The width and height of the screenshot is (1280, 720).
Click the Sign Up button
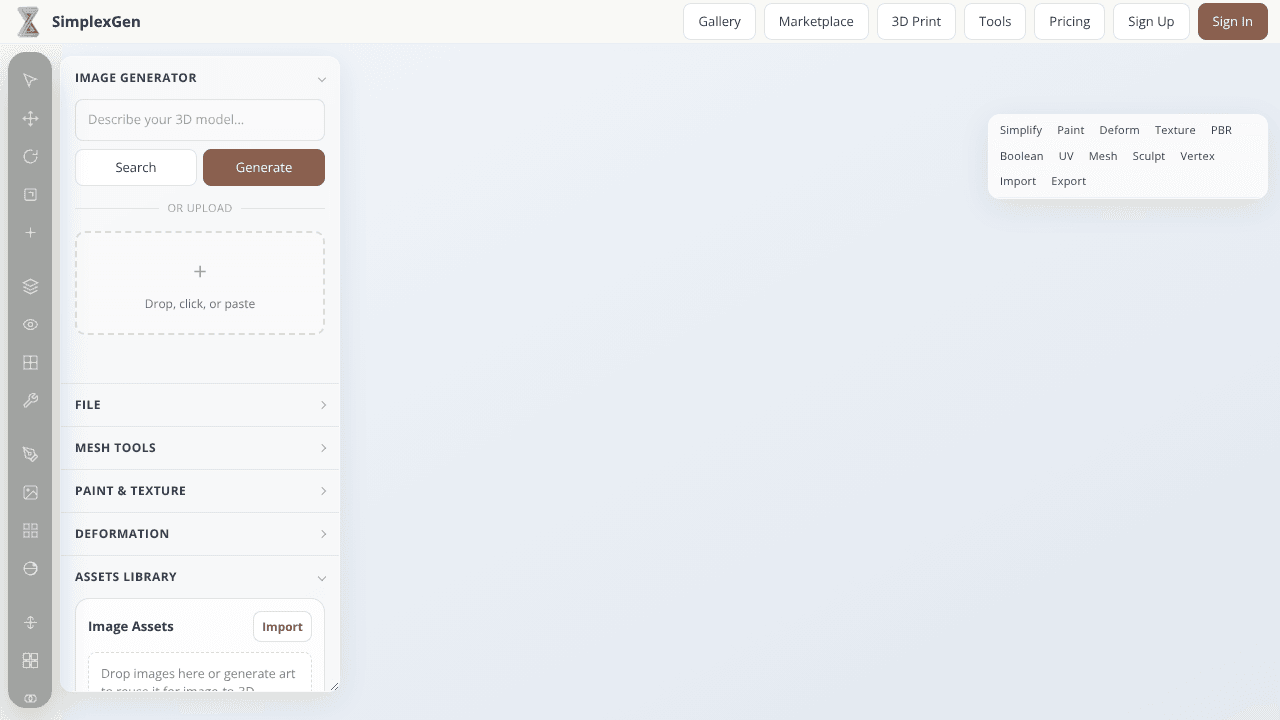pyautogui.click(x=1151, y=22)
